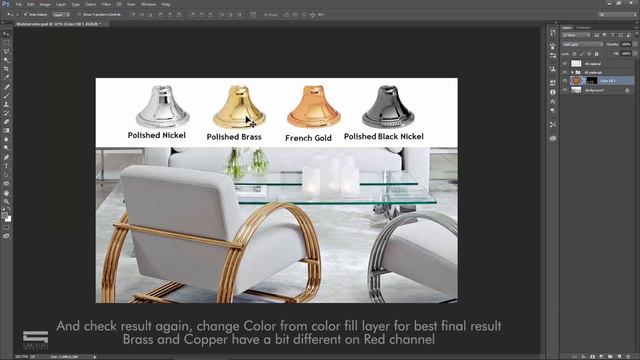
Task: Select the Blur tool
Action: 6,139
